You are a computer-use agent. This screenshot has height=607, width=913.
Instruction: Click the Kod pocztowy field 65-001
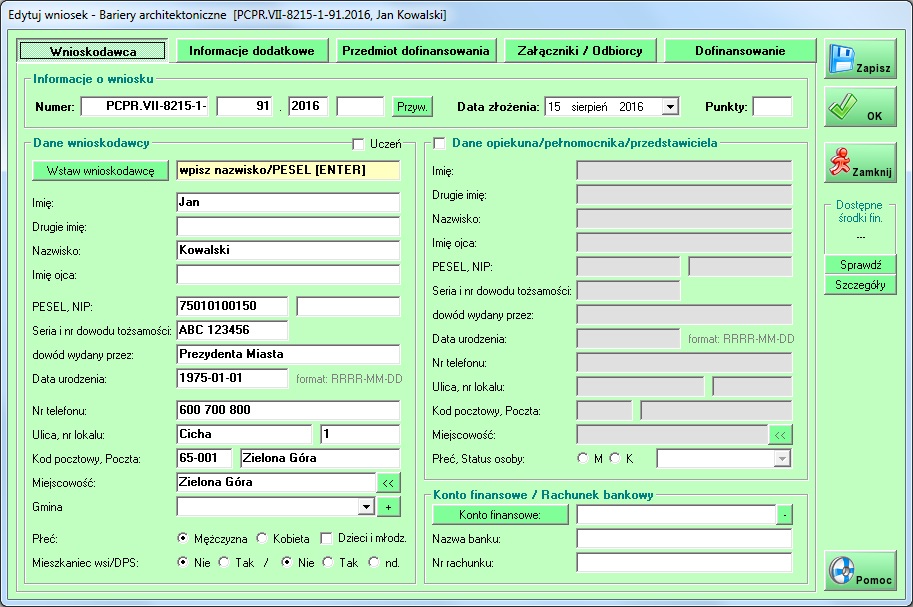point(204,458)
